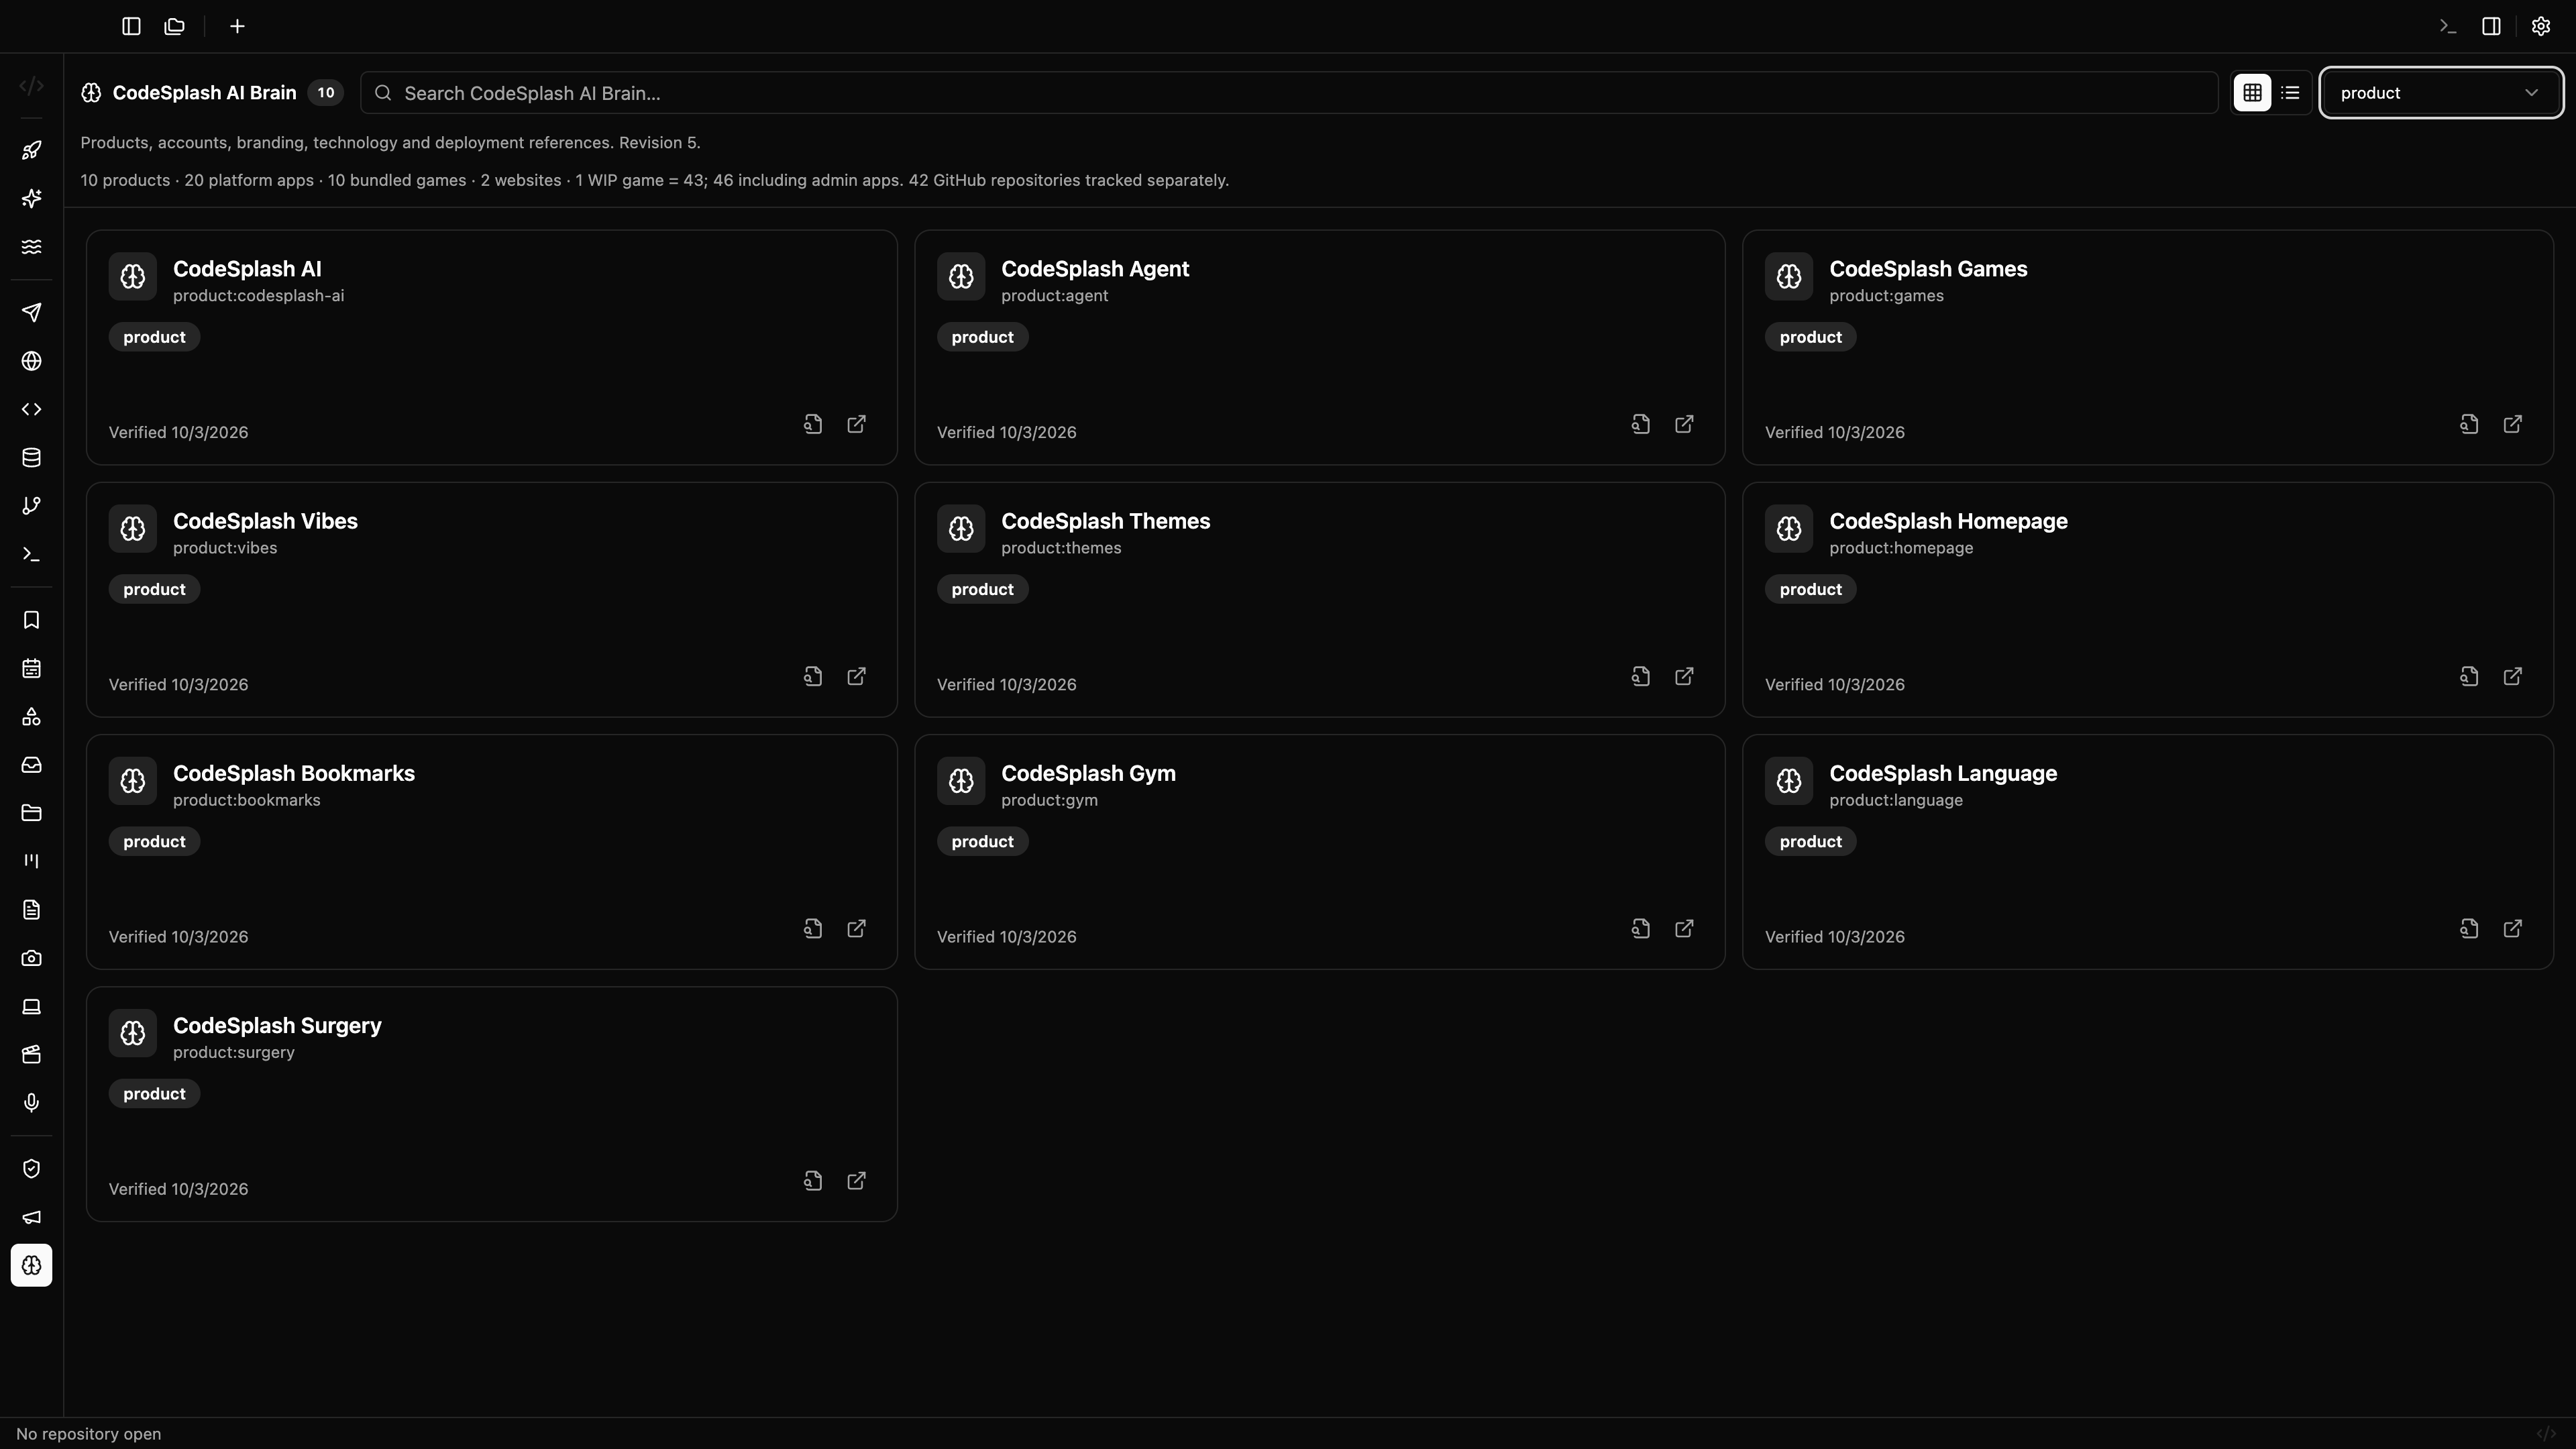
Task: Click the sparkles AI icon in sidebar
Action: (31, 198)
